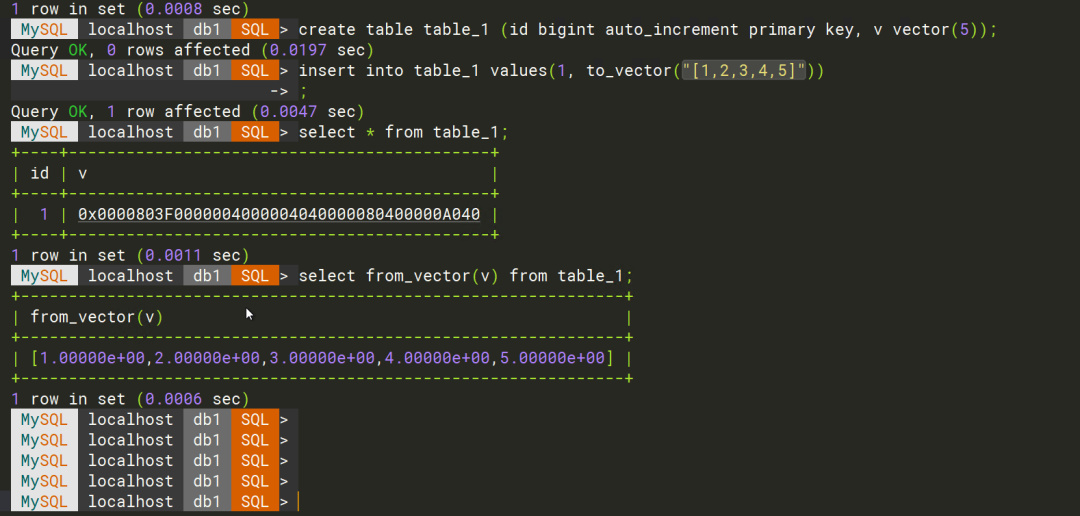This screenshot has height=516, width=1080.
Task: Click the db1 segment on the insert prompt
Action: coord(207,71)
